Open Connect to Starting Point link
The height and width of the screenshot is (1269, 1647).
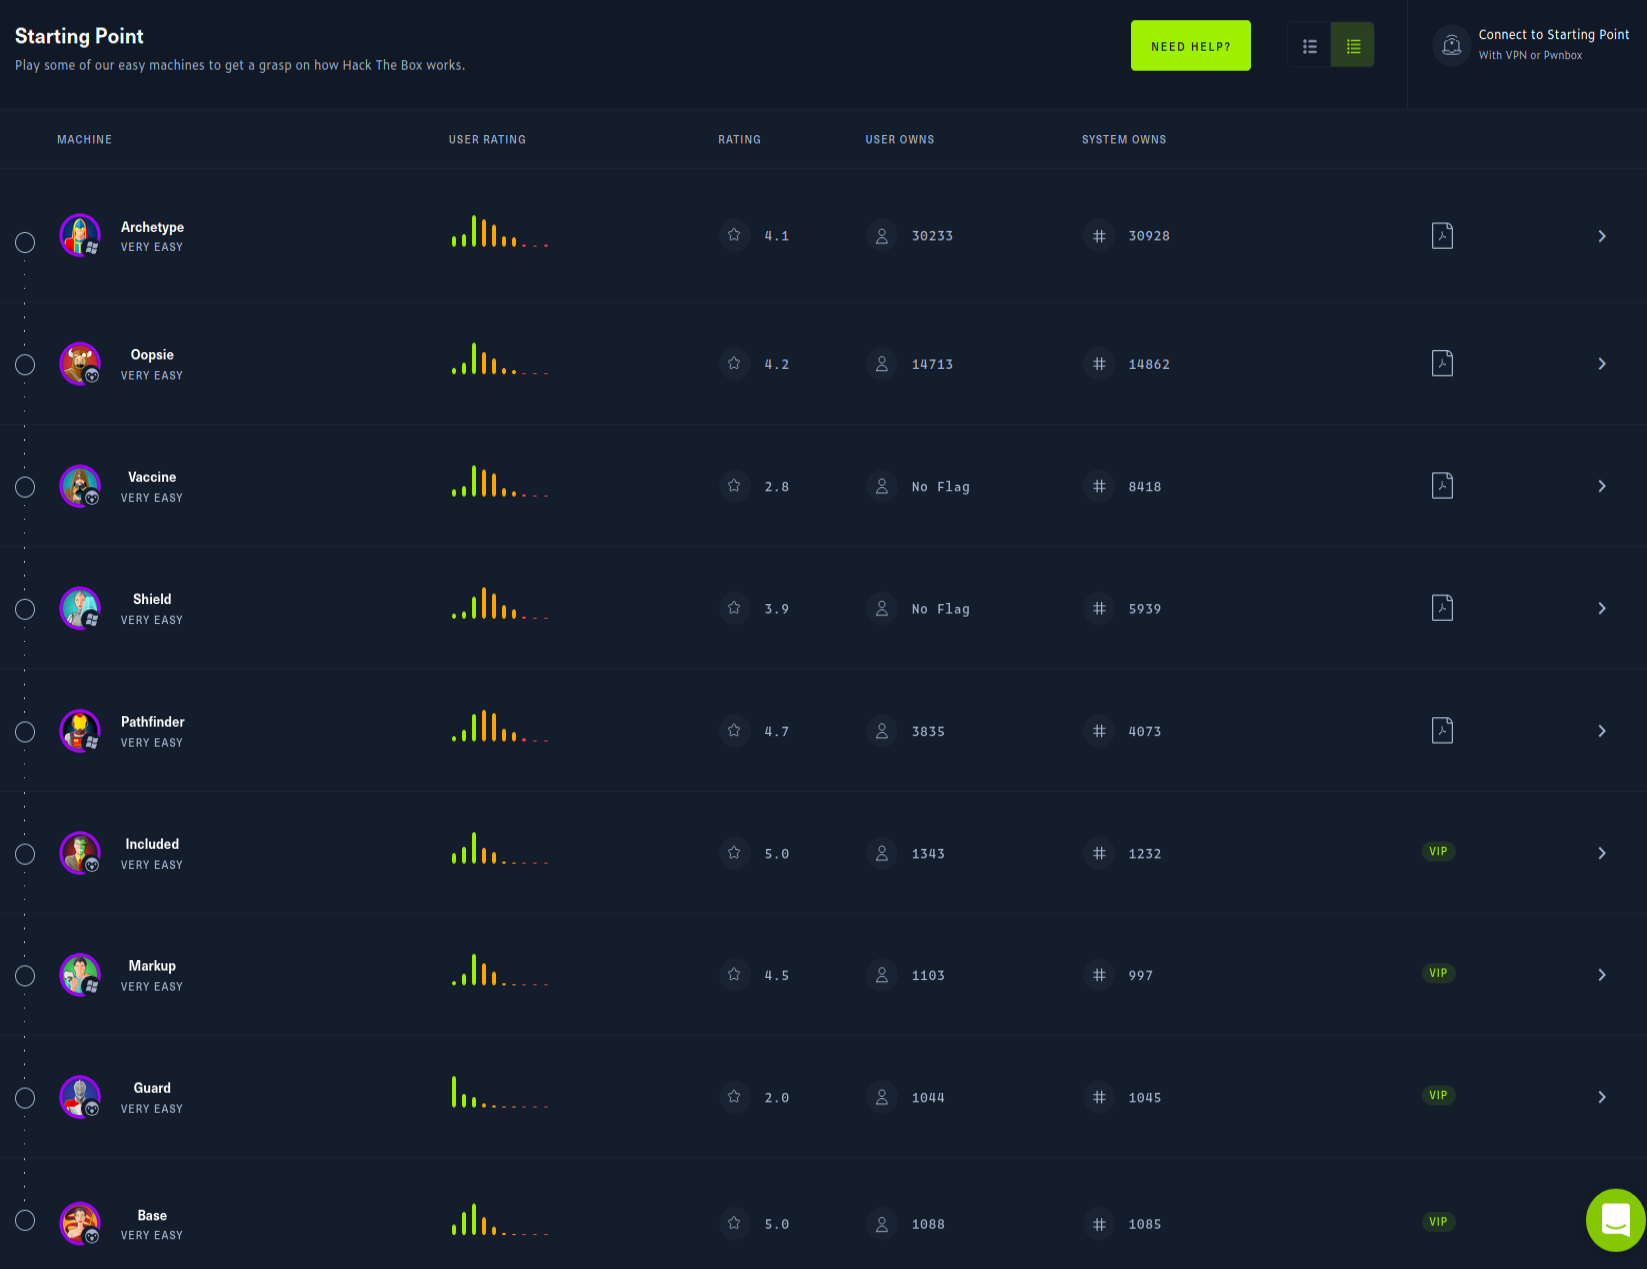point(1553,35)
